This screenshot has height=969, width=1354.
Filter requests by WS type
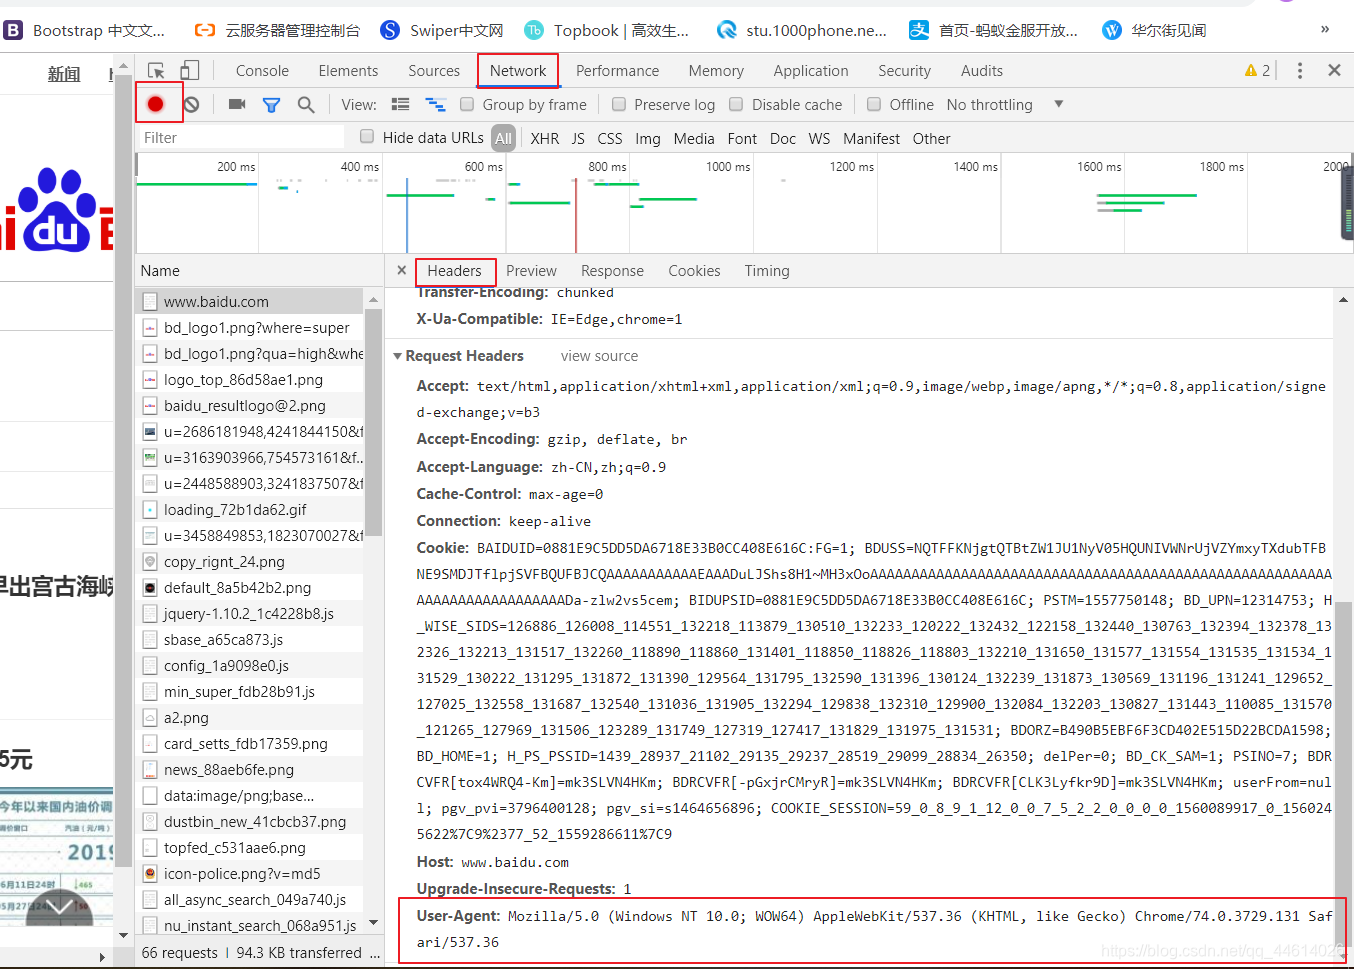(819, 138)
